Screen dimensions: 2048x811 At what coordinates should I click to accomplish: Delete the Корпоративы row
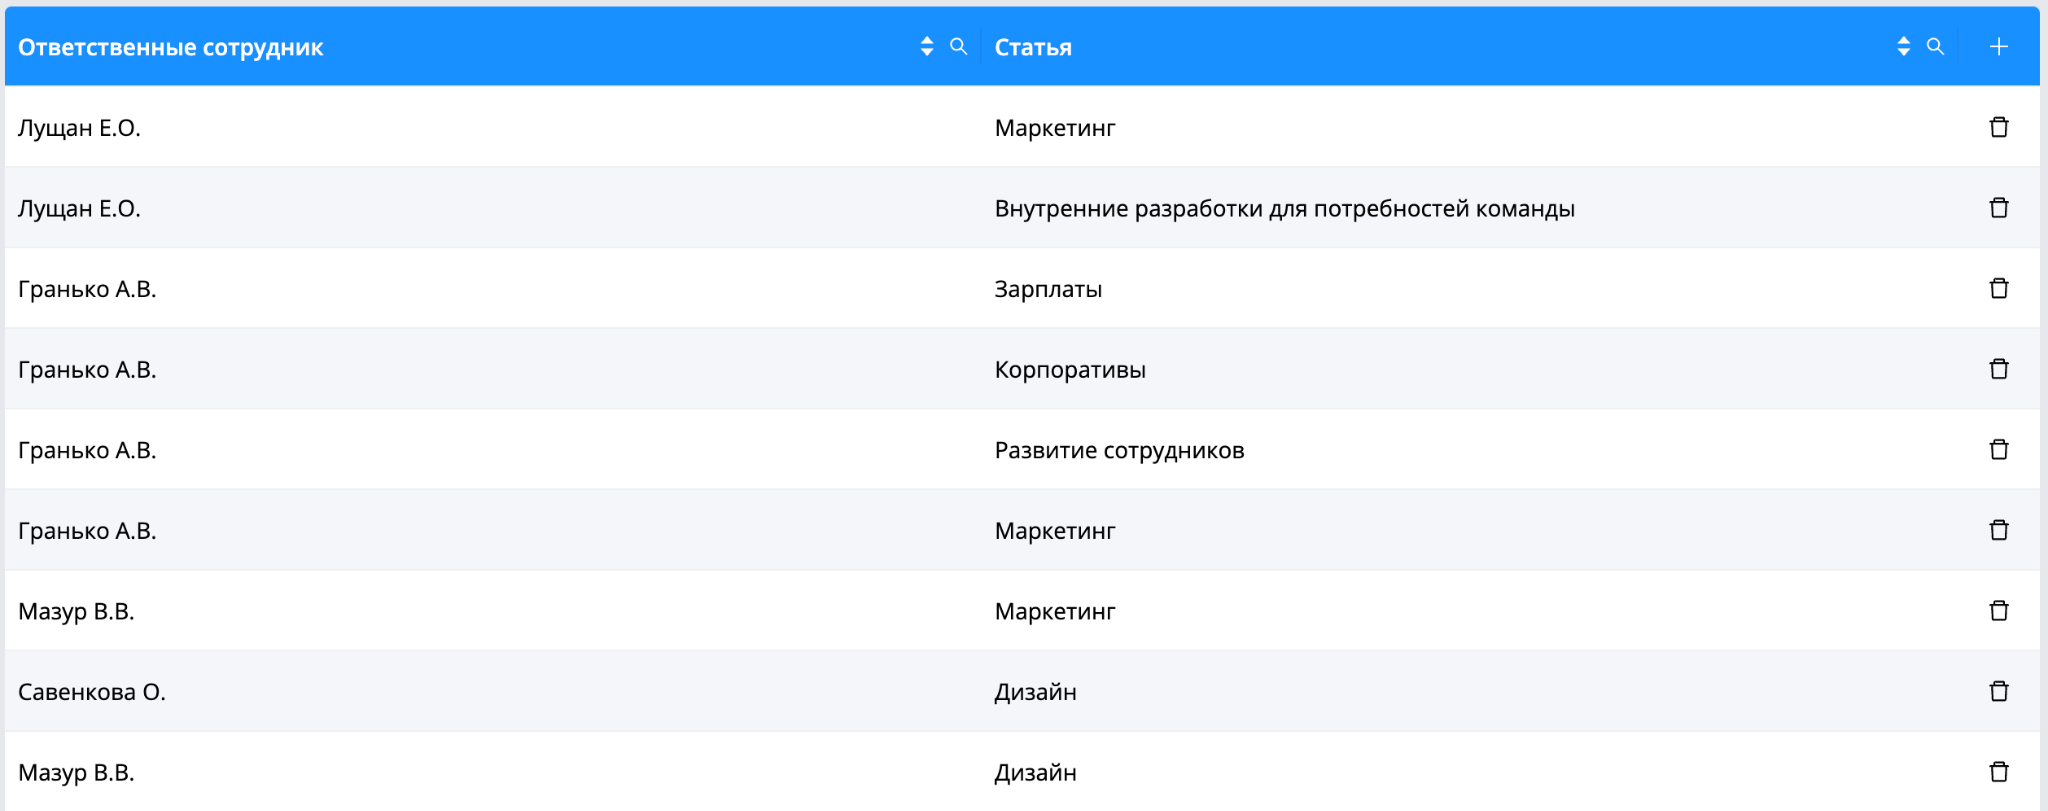(1998, 369)
